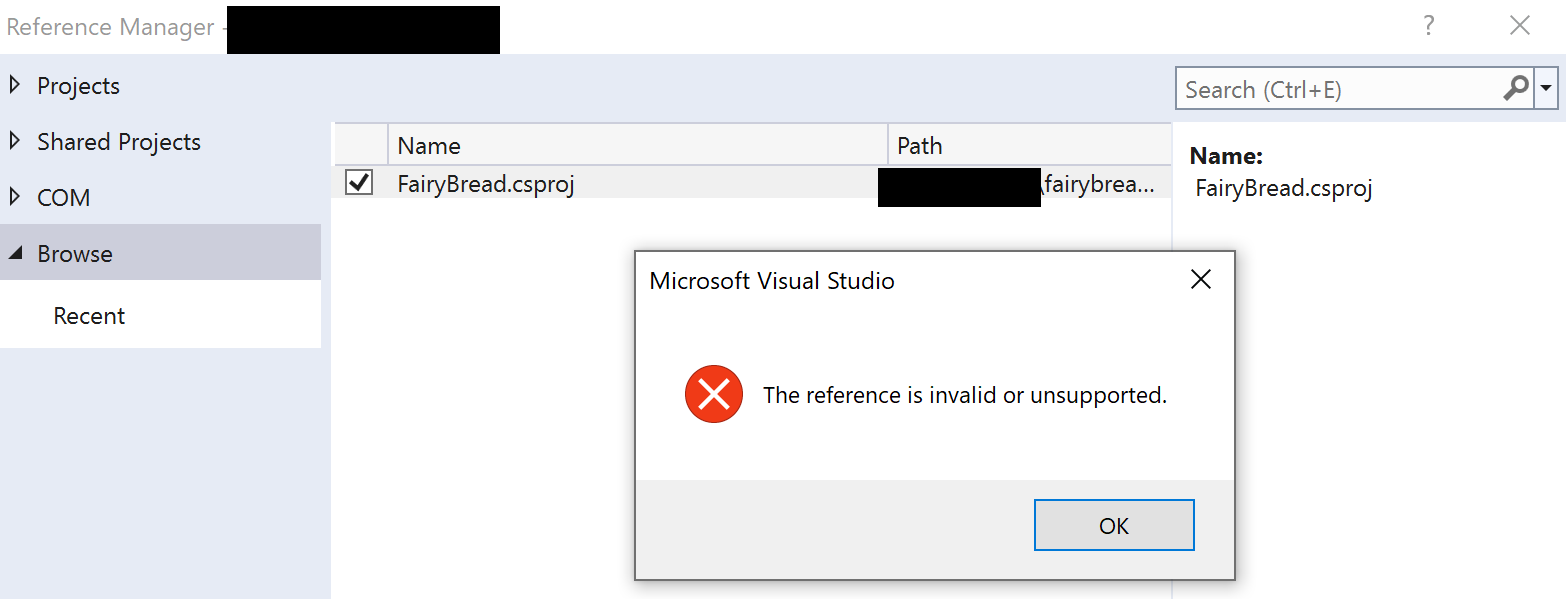Expand the COM category arrow
Screen dimensions: 1566x599
click(14, 197)
